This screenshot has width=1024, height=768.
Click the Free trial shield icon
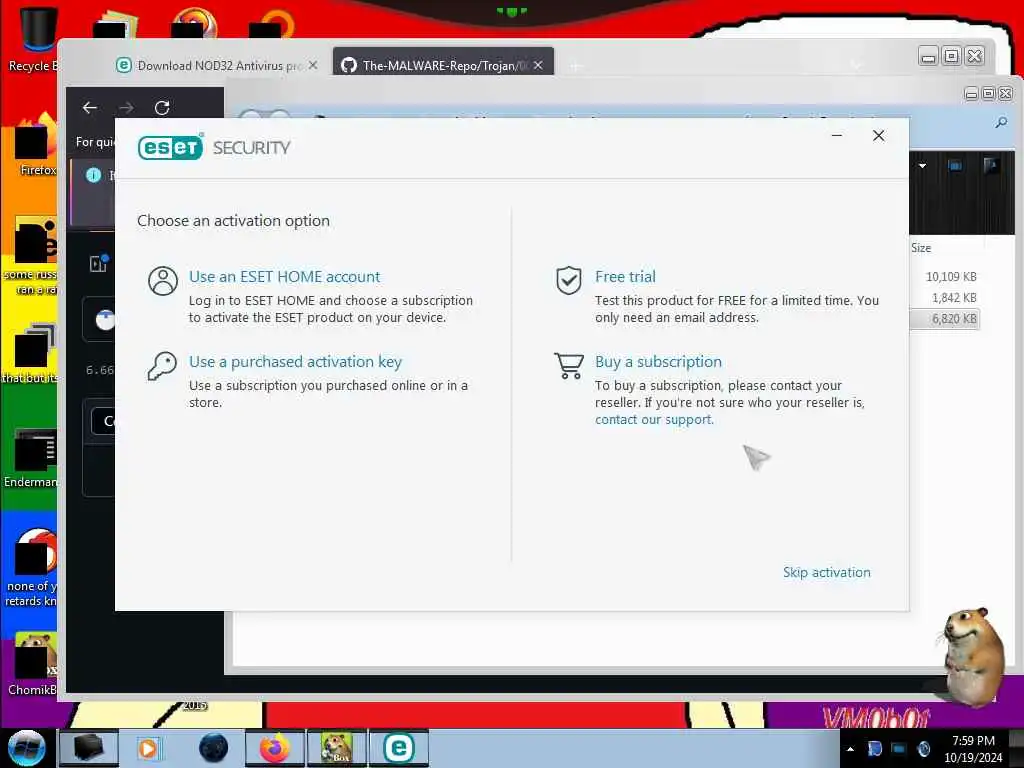coord(569,281)
